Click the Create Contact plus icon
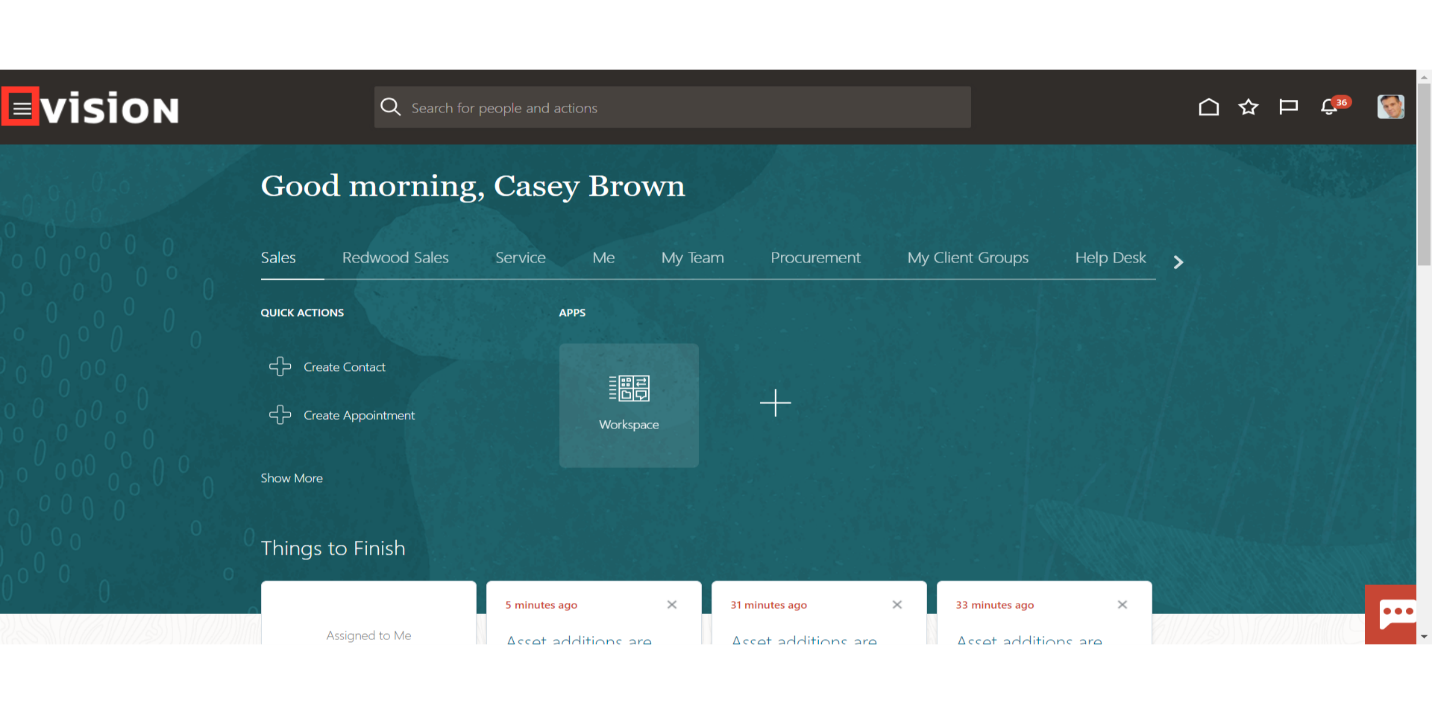Image resolution: width=1432 pixels, height=714 pixels. pyautogui.click(x=280, y=367)
